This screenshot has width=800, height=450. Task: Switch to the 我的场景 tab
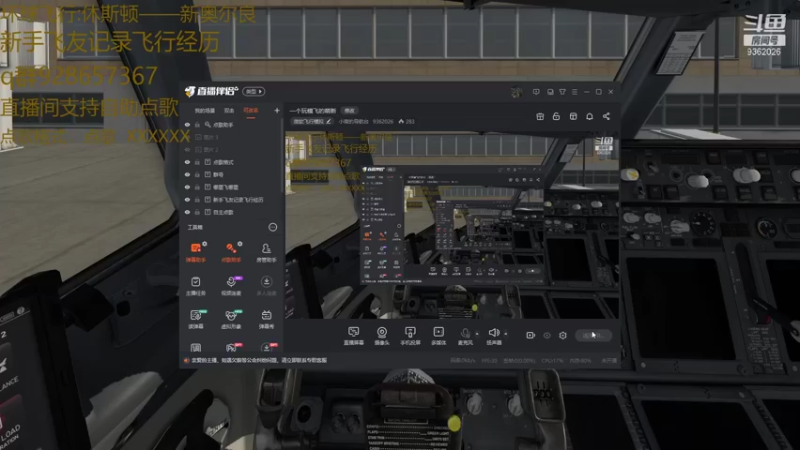pyautogui.click(x=205, y=110)
